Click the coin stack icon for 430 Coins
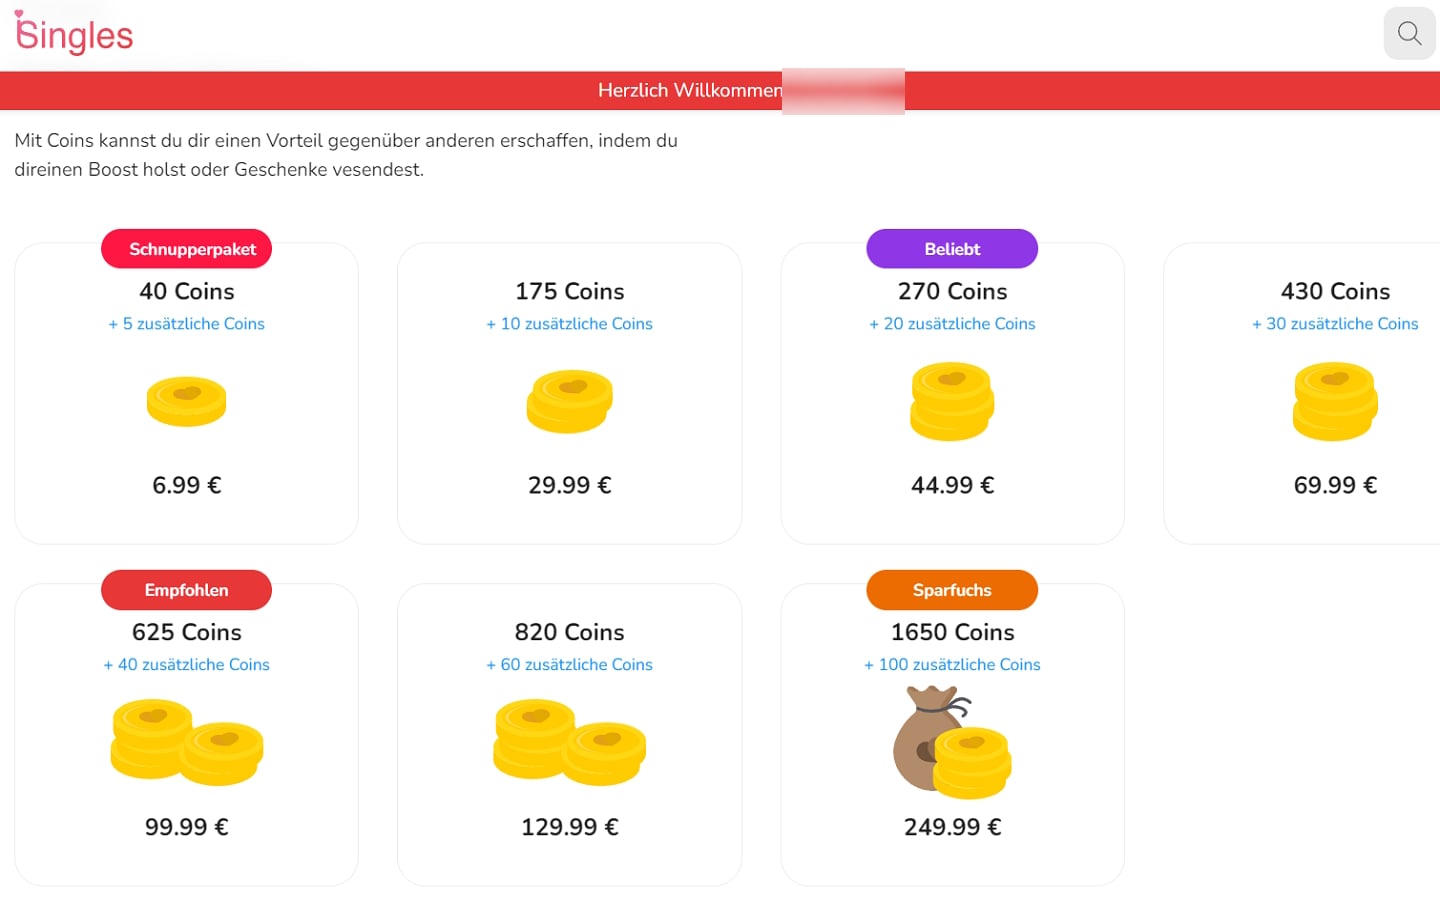Screen dimensions: 1440x900 click(x=1335, y=401)
